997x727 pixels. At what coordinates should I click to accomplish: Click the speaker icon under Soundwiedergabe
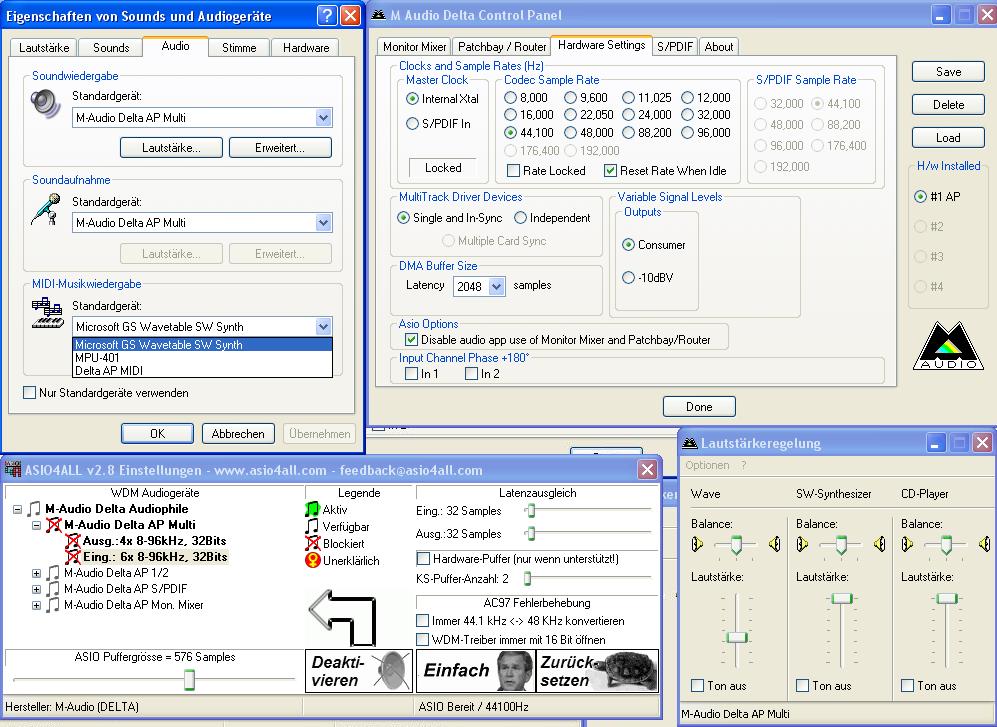(x=45, y=104)
